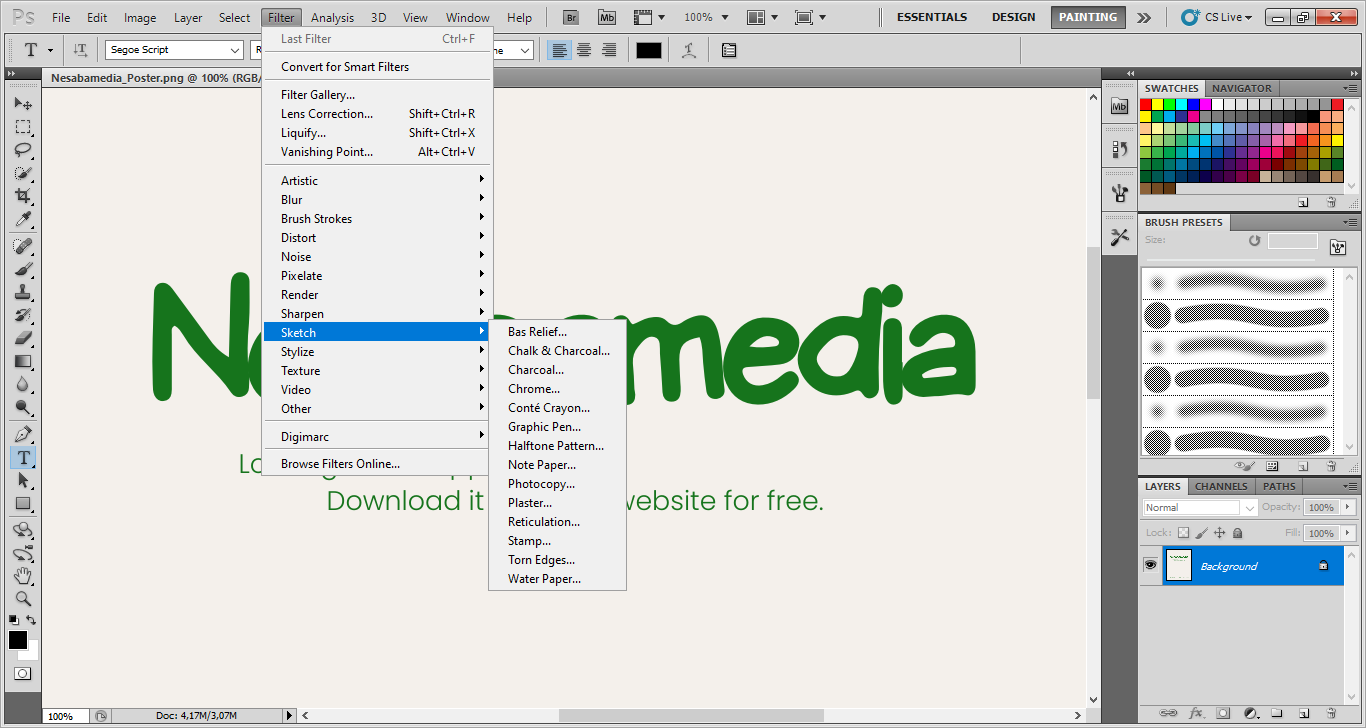Choose Graphic Pen from Sketch submenu
The image size is (1366, 728).
click(x=544, y=427)
